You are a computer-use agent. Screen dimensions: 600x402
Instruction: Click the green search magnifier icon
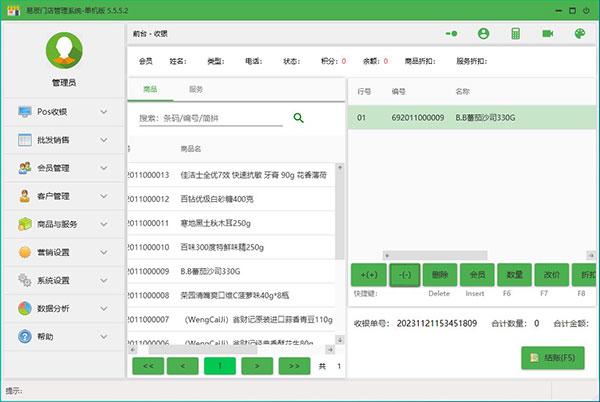(x=298, y=118)
